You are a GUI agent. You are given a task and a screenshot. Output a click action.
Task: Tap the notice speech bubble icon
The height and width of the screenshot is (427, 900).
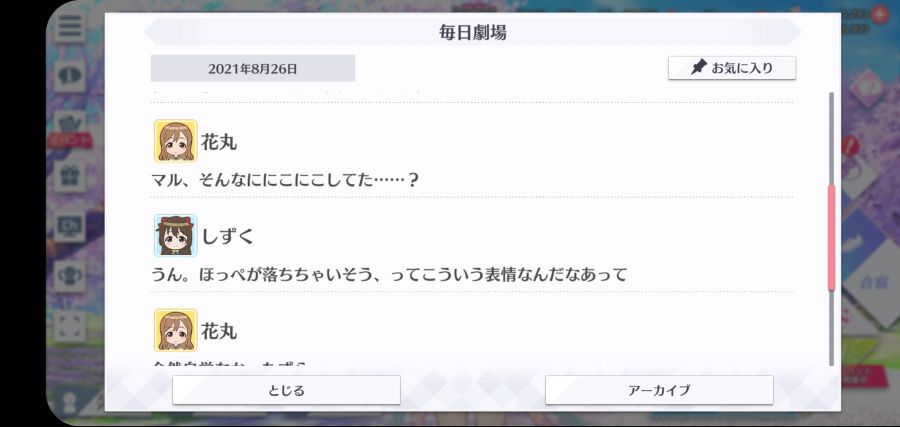70,76
